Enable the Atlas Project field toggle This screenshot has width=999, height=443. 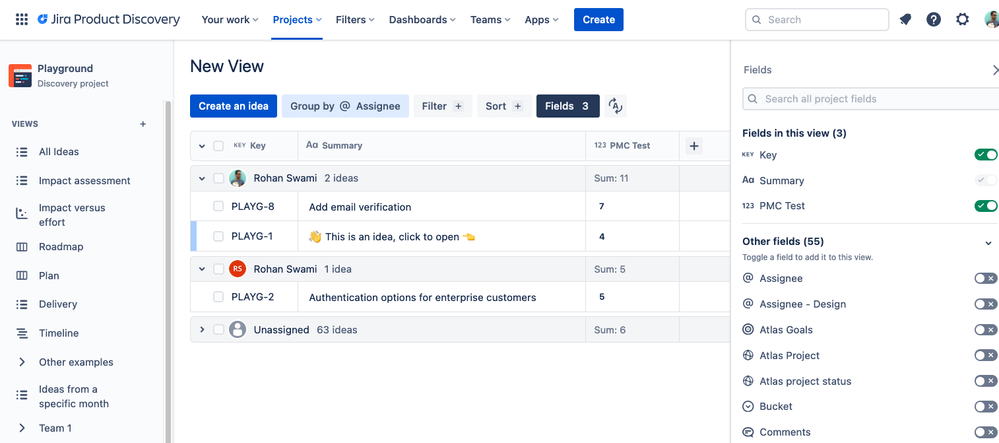pos(986,355)
